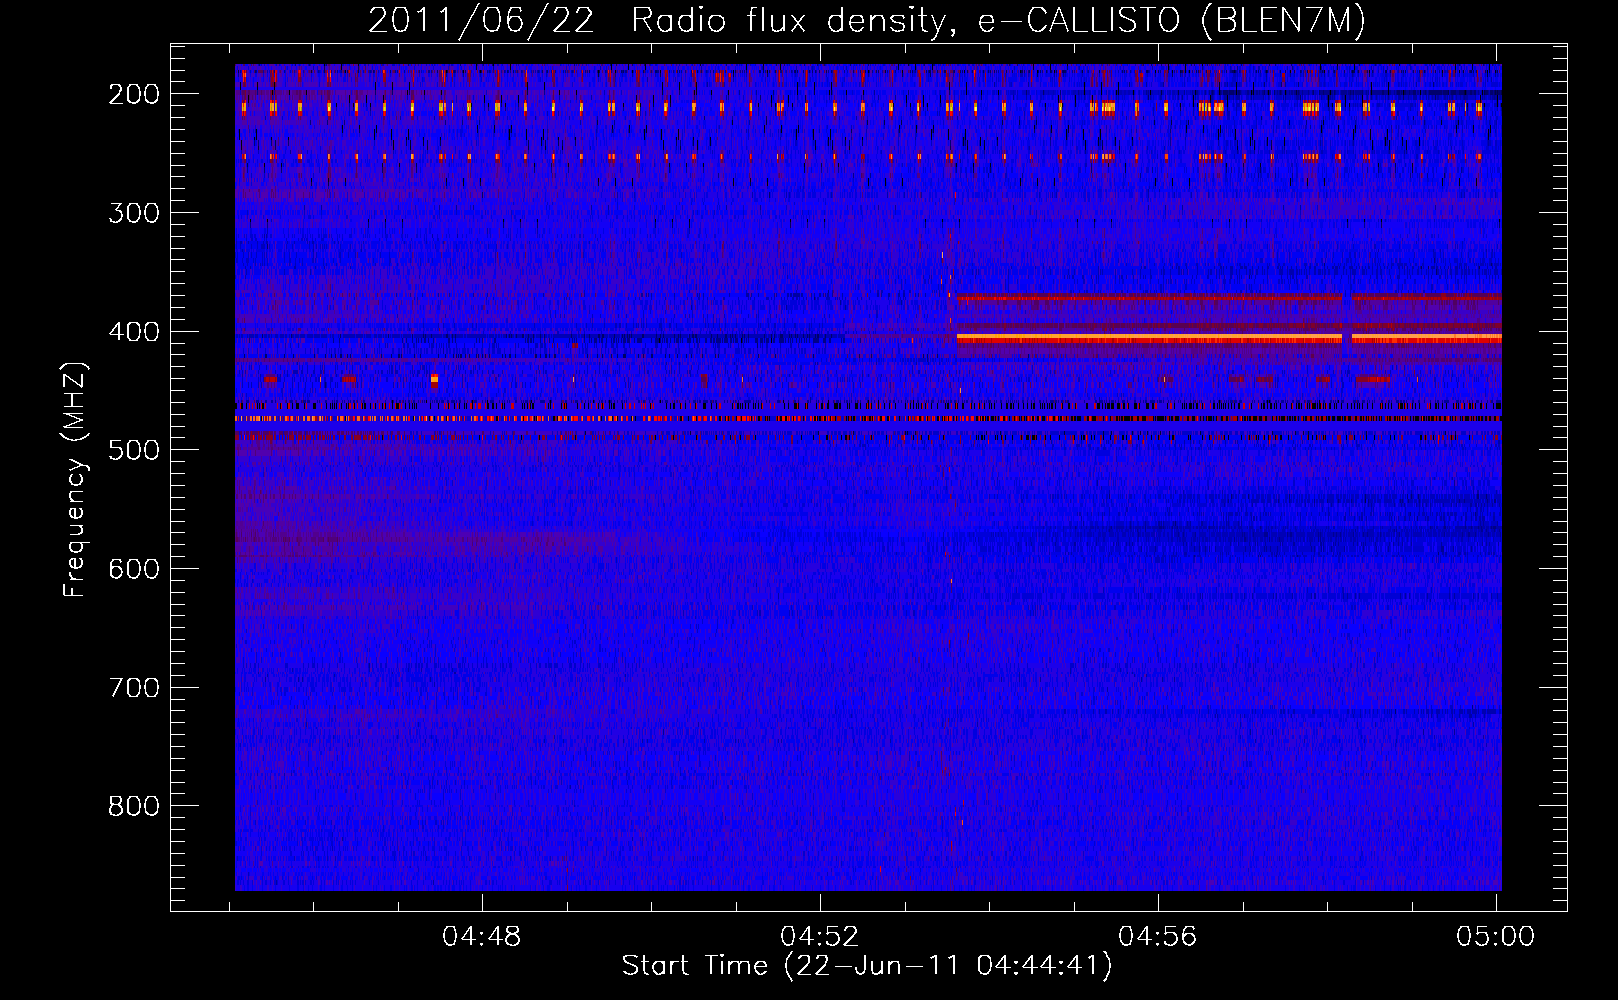Click the plot title '2011/06/22 Radio flux density'

pos(867,20)
